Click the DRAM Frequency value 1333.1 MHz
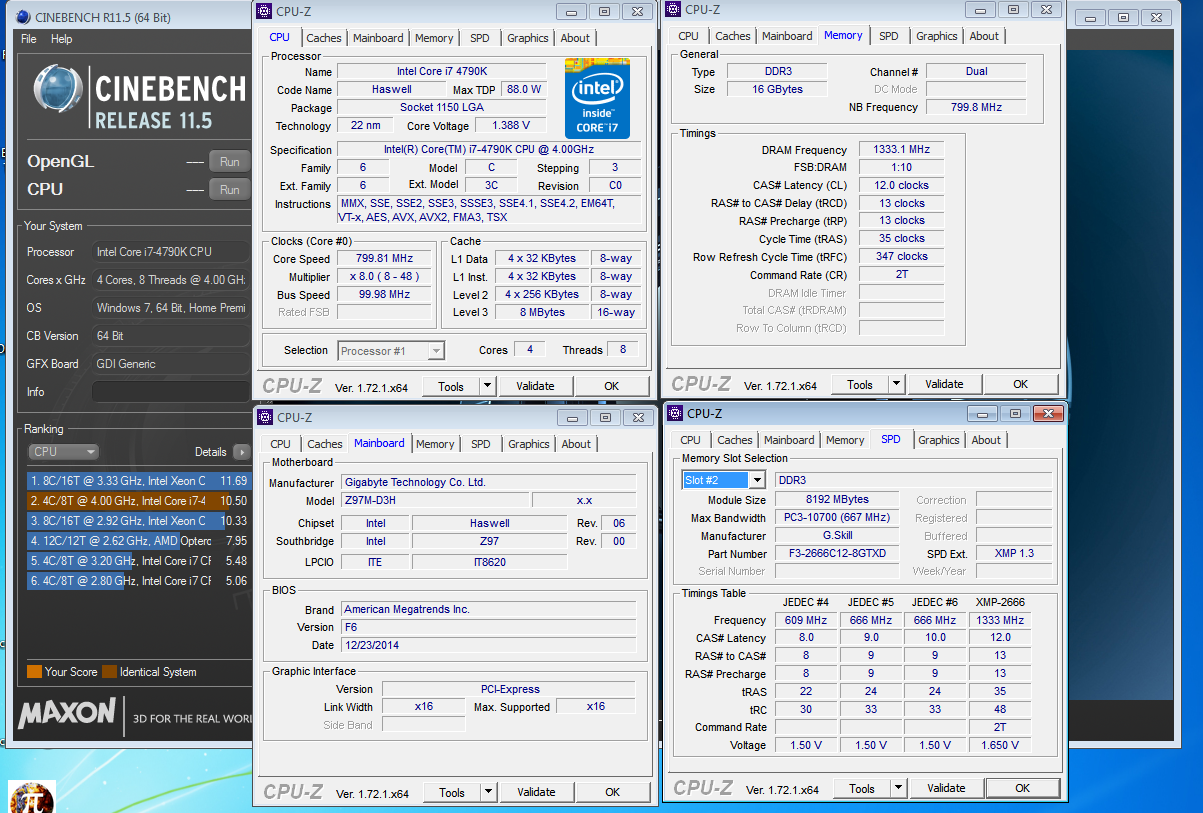The height and width of the screenshot is (813, 1203). [x=901, y=150]
